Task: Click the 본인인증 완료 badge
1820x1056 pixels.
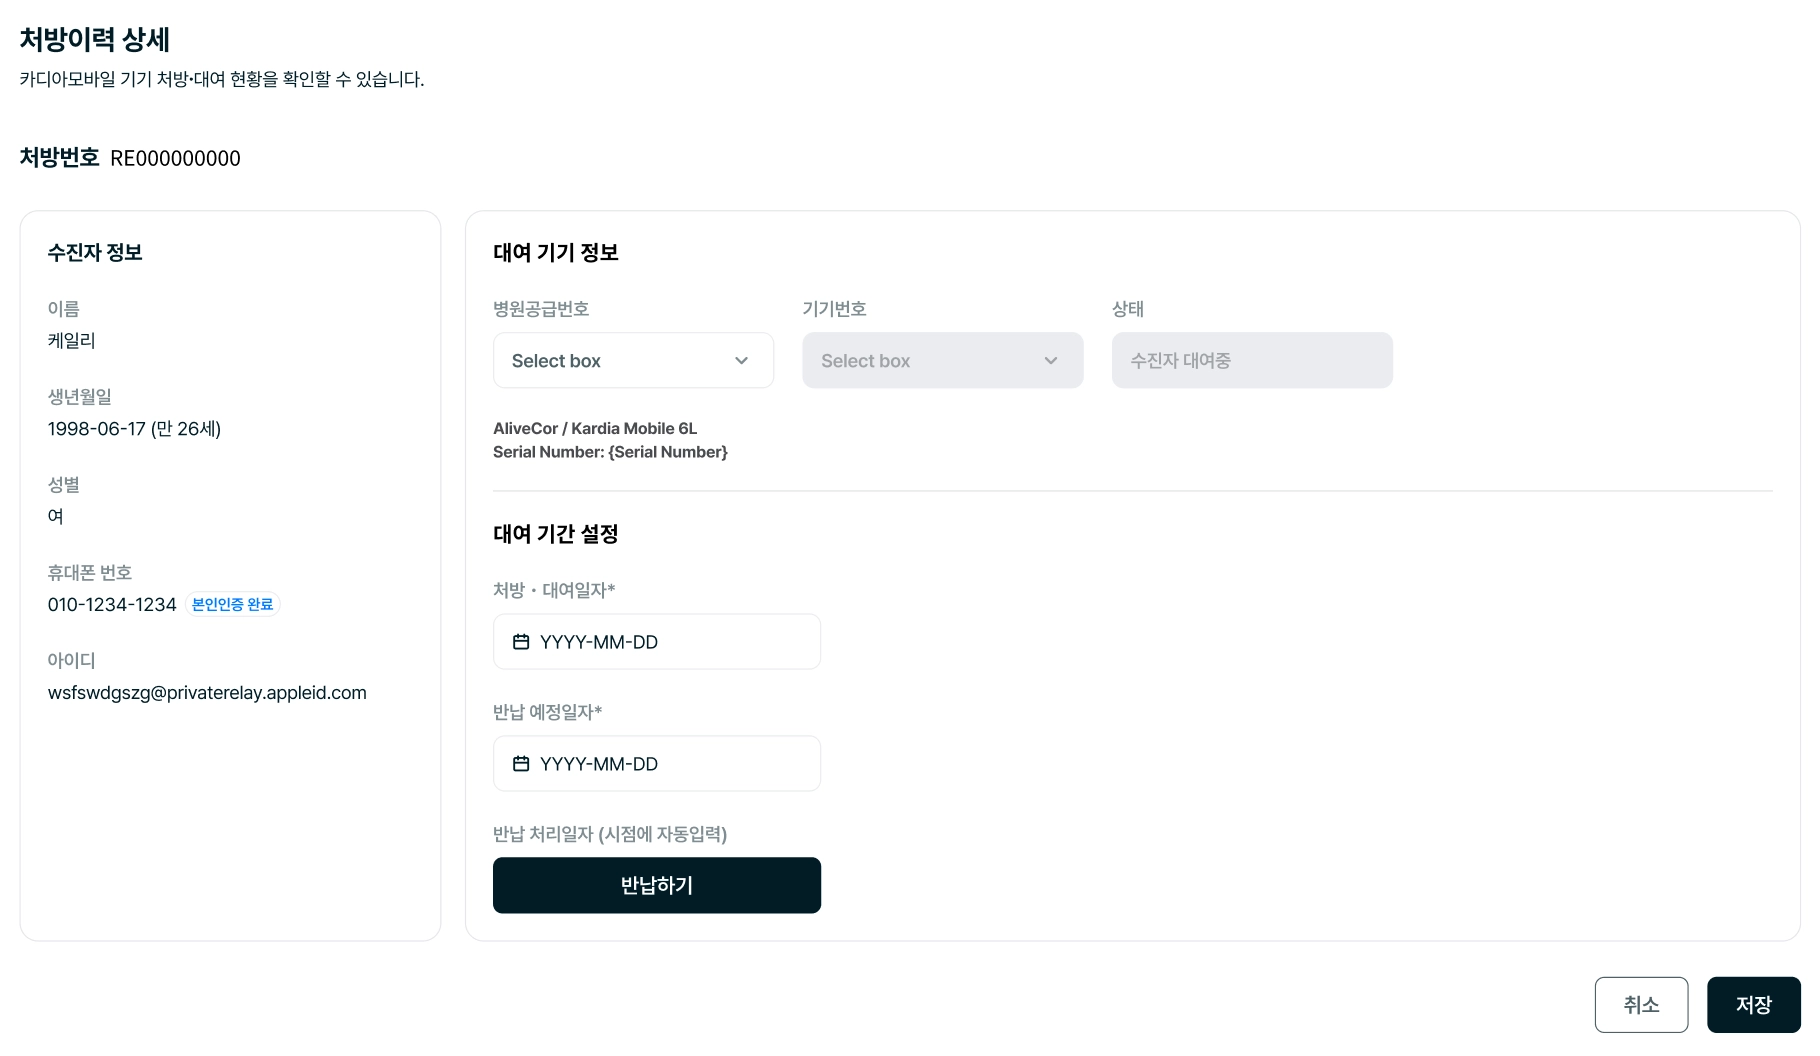Action: pos(232,605)
